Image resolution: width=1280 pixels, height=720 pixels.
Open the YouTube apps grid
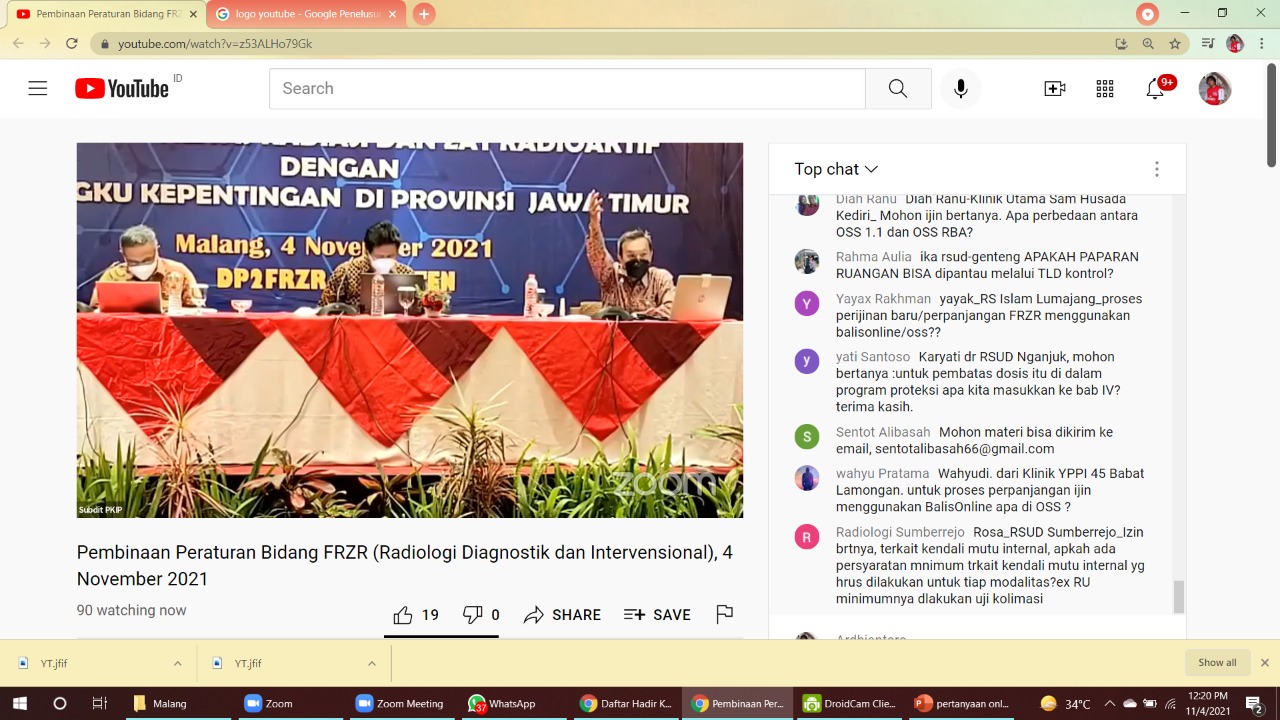(1105, 89)
